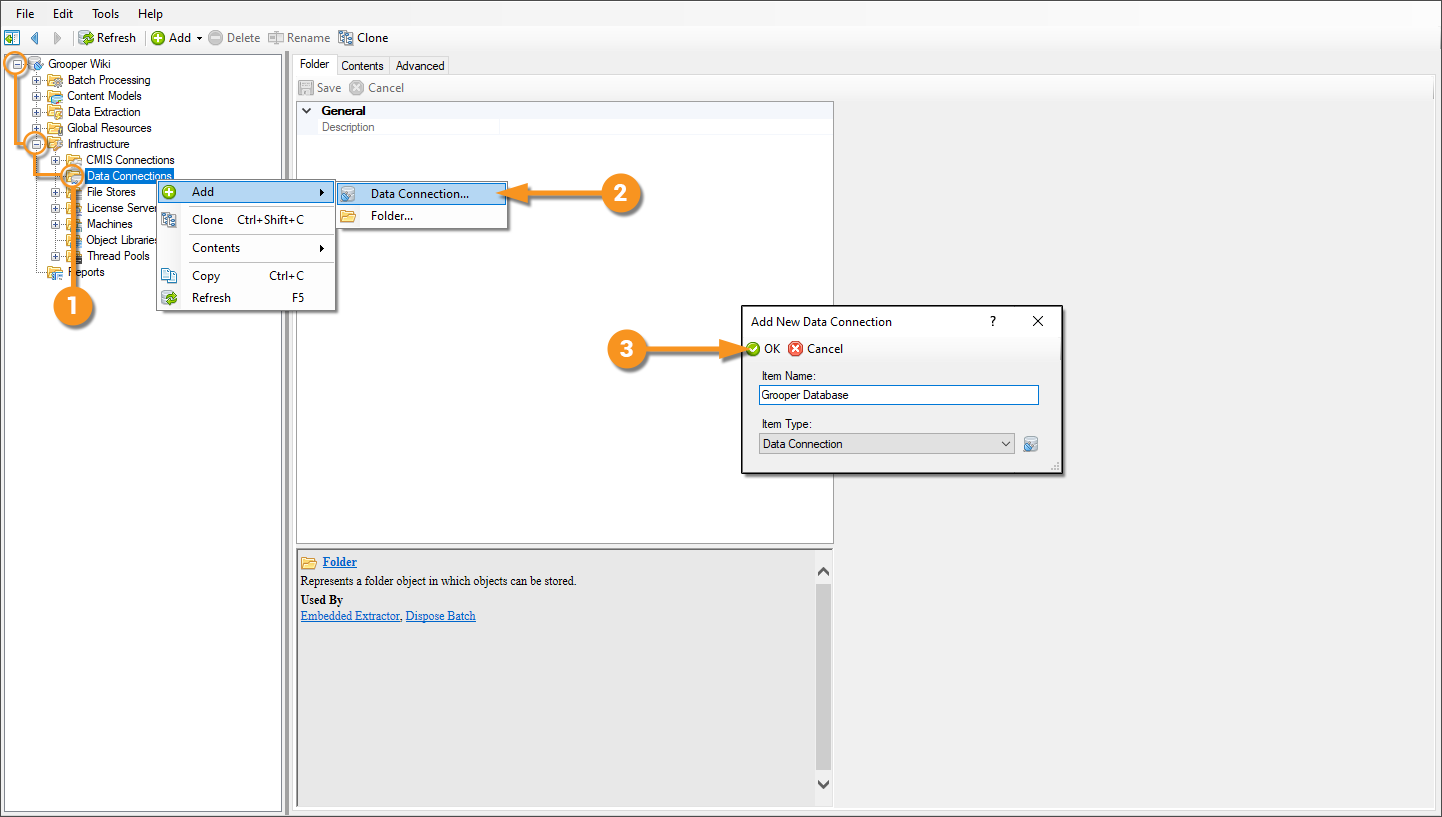Click the grey forward navigation arrow
1442x817 pixels.
click(57, 38)
